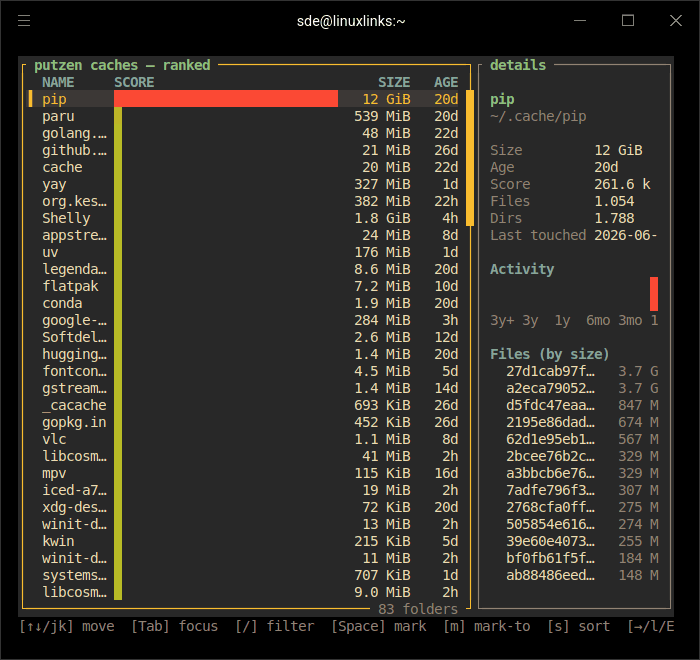
Task: Close the terminal window
Action: (675, 21)
